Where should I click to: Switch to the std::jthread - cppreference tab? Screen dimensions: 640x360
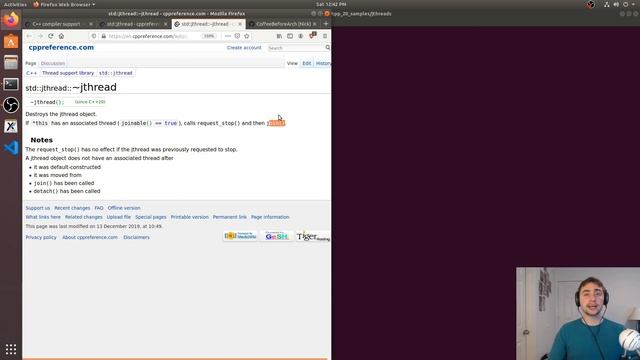coord(133,24)
